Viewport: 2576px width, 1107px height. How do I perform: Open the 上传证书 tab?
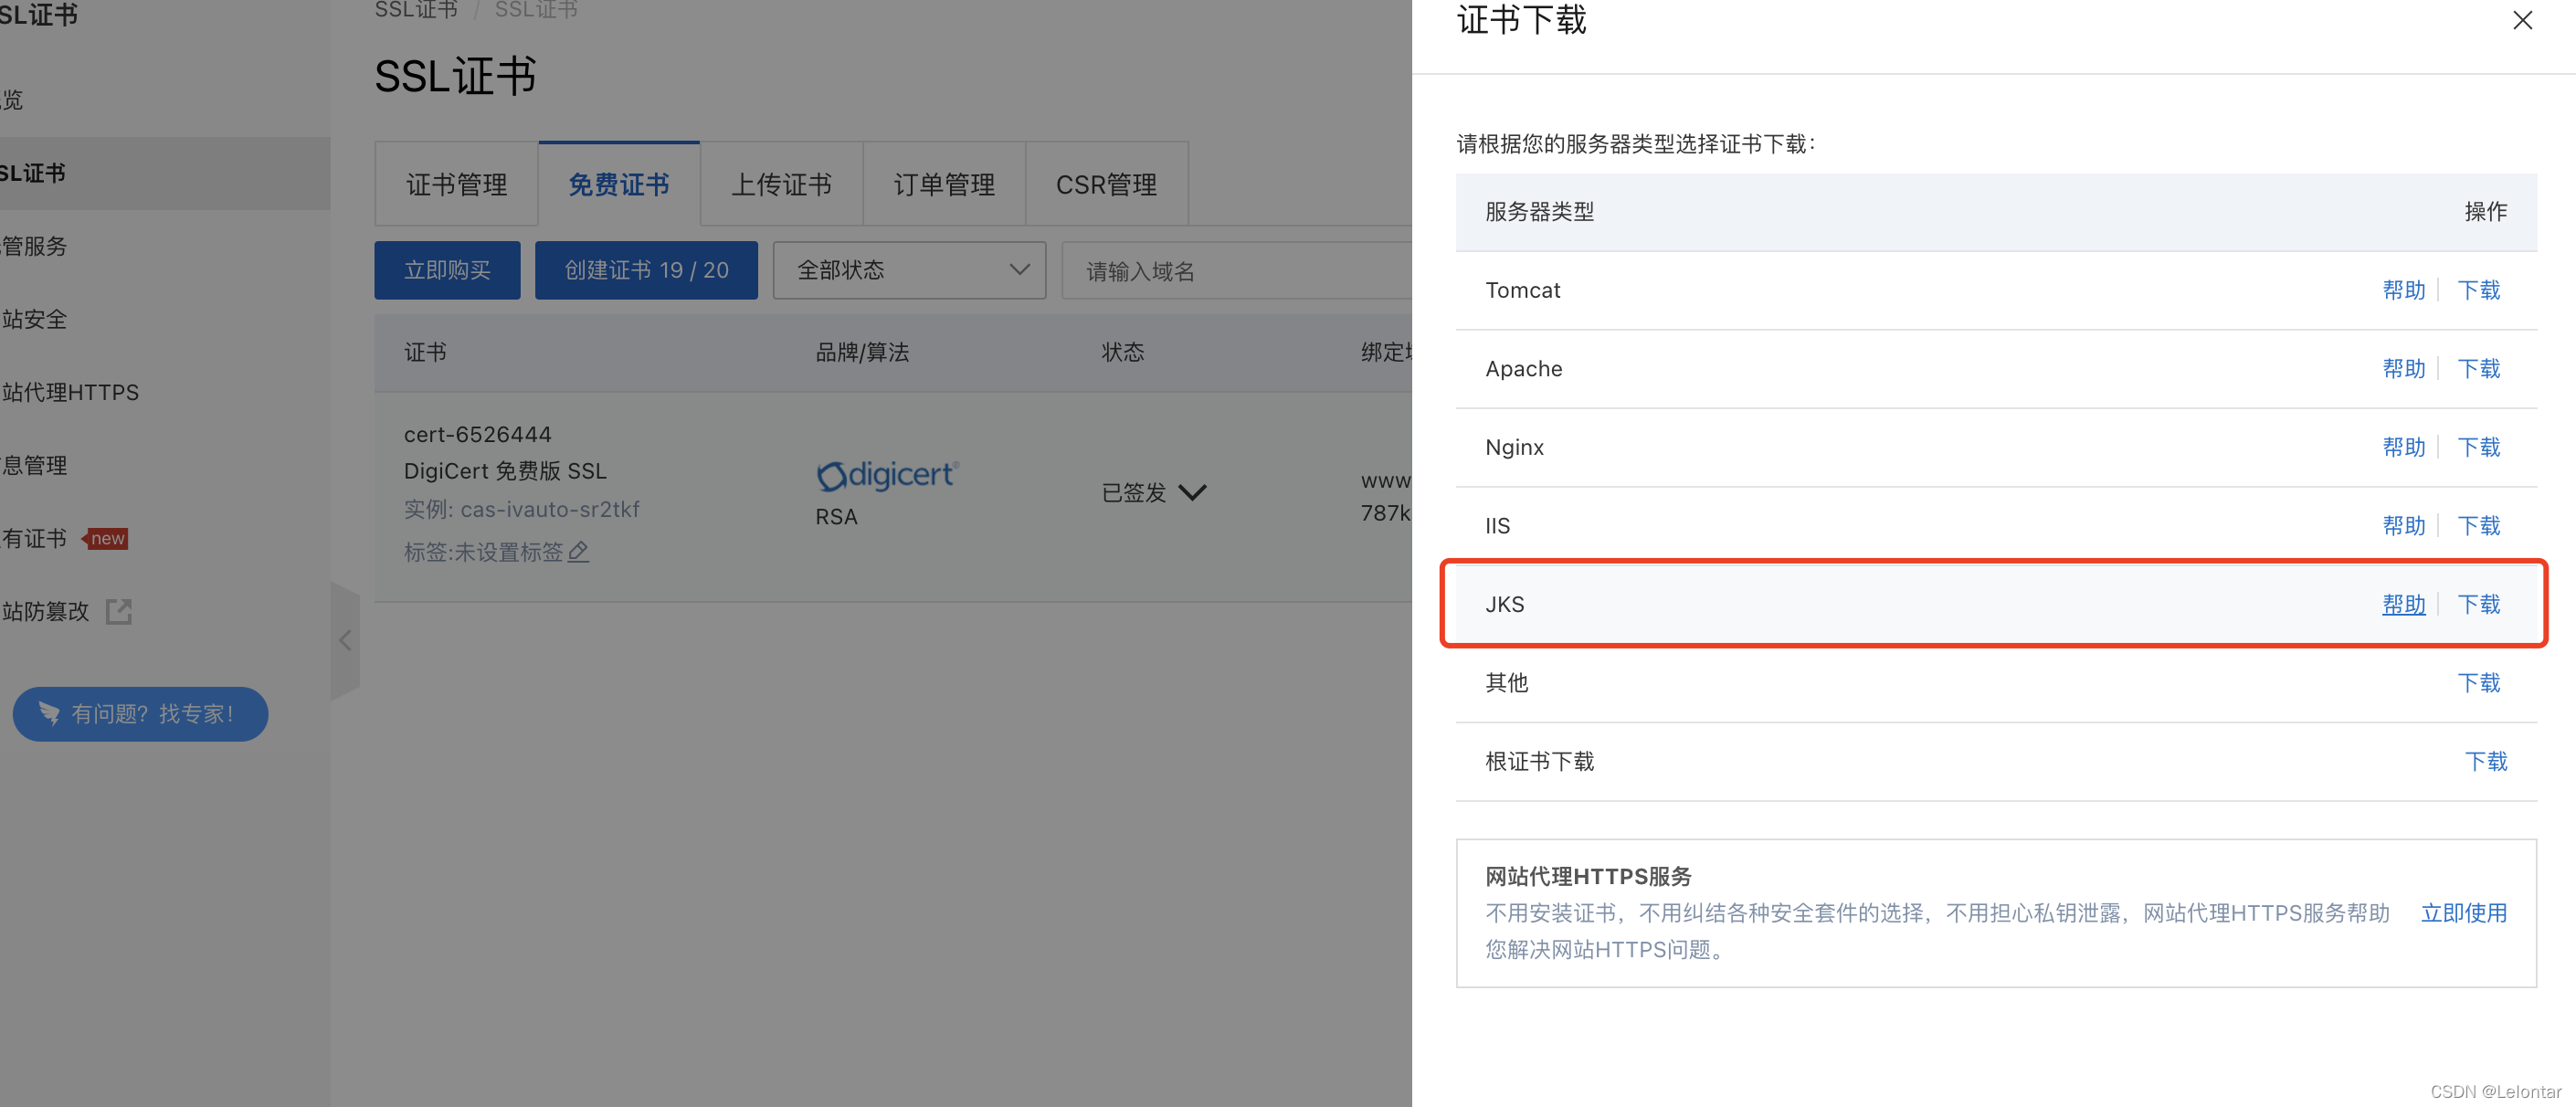point(781,185)
